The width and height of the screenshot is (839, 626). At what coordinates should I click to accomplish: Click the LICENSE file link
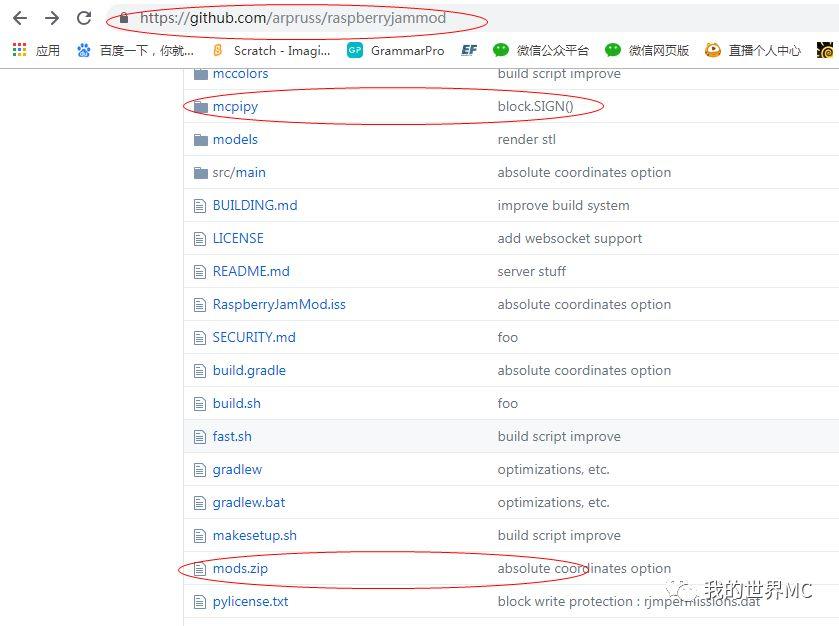tap(238, 238)
